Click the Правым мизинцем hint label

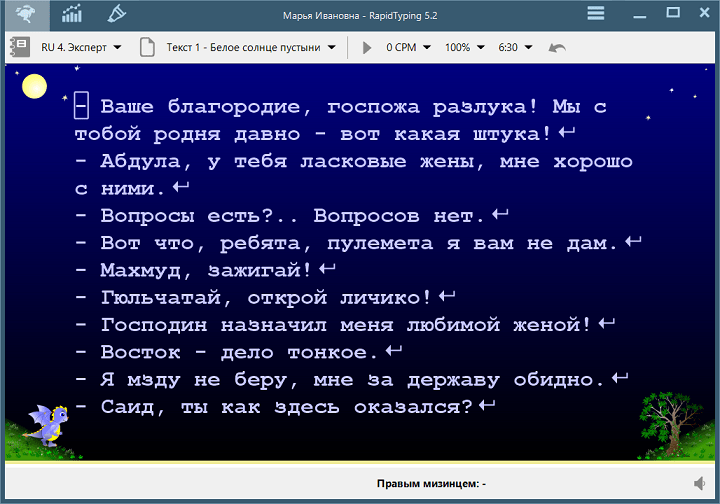pos(431,484)
